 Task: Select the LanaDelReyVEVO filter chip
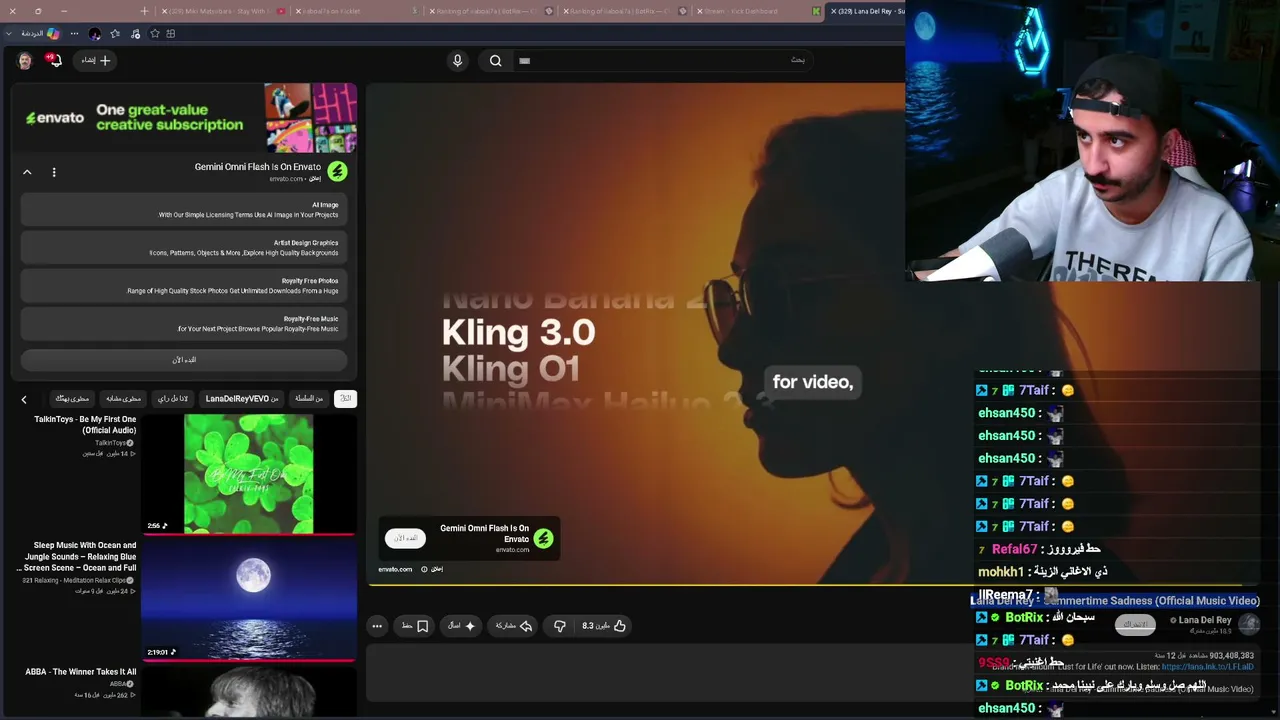(x=242, y=398)
